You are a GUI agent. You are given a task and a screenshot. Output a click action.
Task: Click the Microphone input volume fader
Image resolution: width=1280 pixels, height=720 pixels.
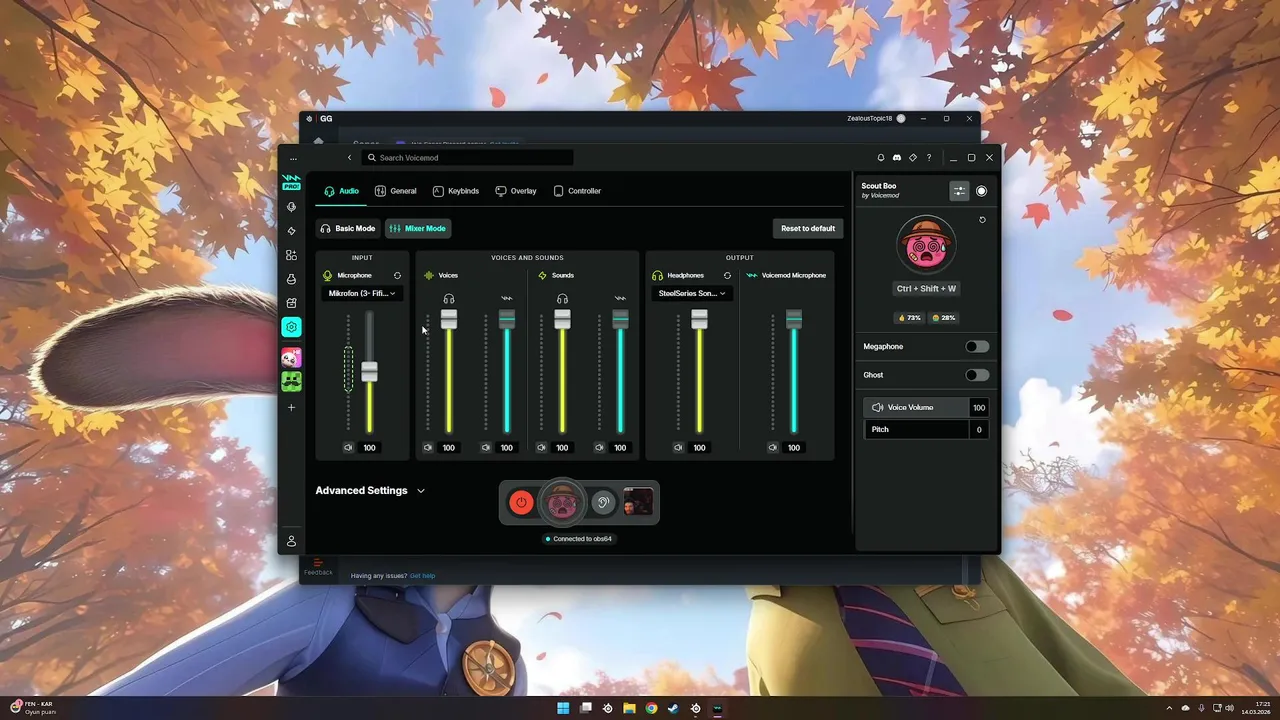[x=369, y=371]
